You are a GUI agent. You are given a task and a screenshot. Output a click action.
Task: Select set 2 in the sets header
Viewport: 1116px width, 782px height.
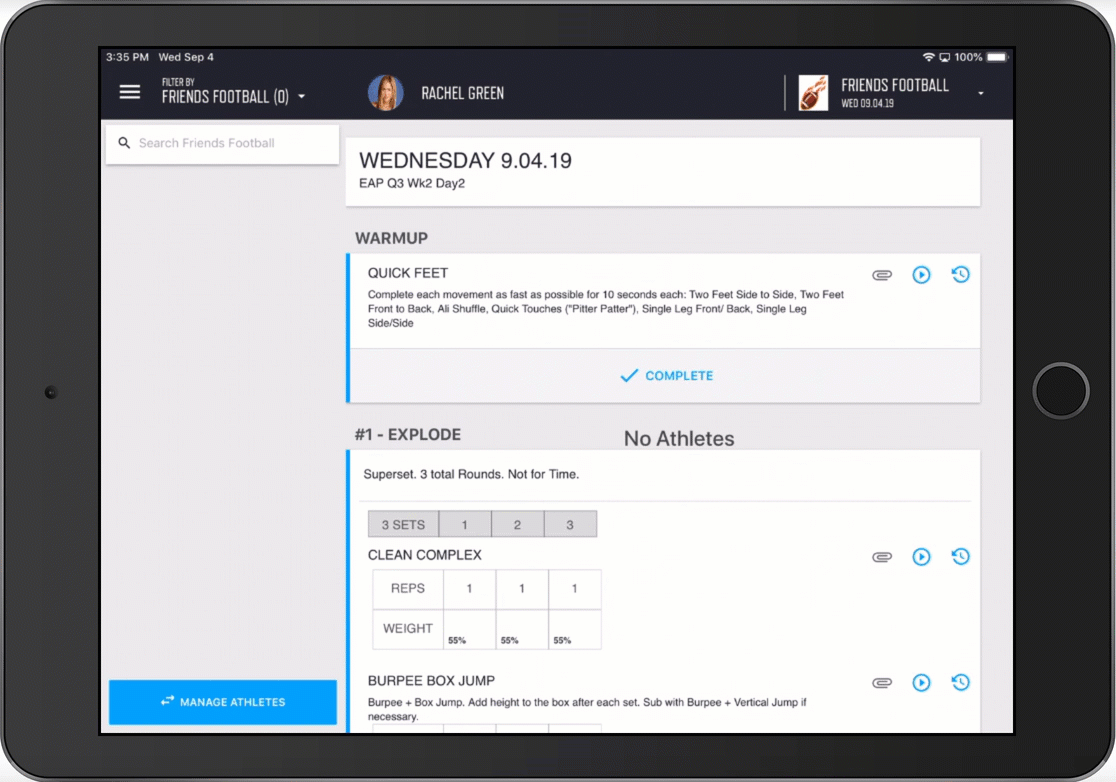[517, 524]
